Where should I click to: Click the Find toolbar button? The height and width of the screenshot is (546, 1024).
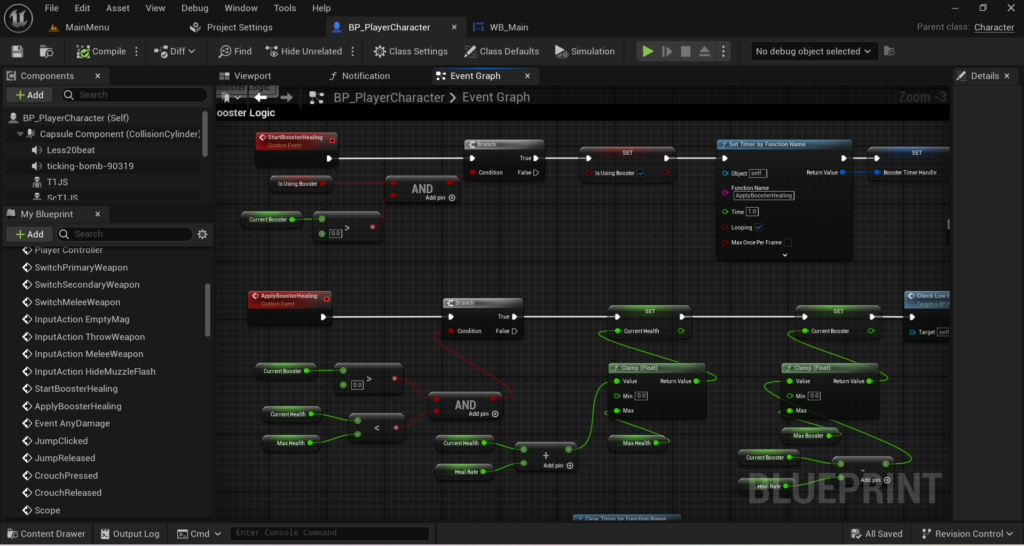tap(235, 51)
